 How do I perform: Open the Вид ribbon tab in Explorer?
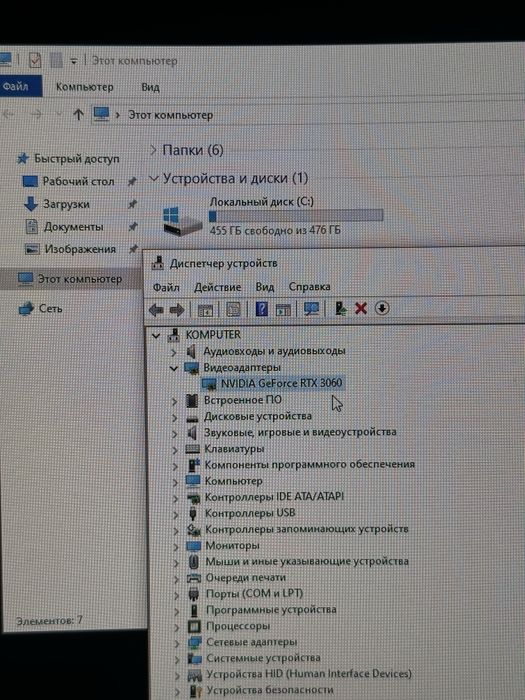[150, 87]
